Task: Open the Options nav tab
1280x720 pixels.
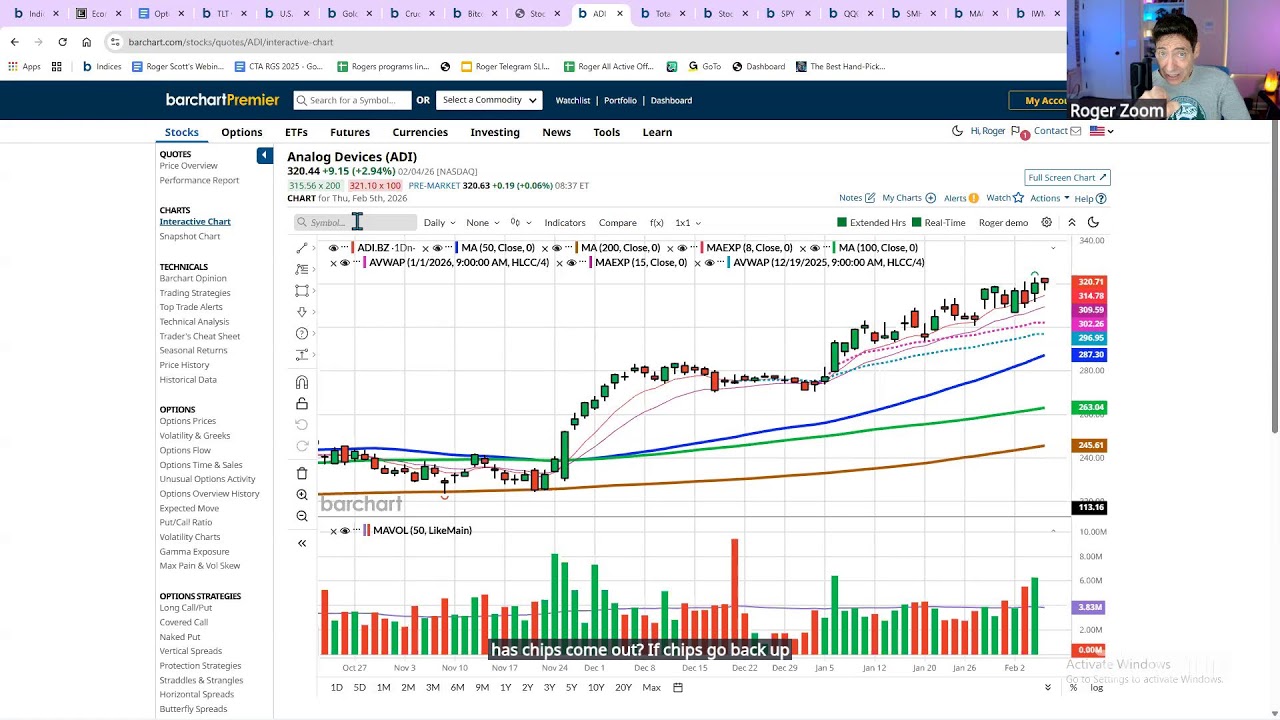Action: coord(242,132)
